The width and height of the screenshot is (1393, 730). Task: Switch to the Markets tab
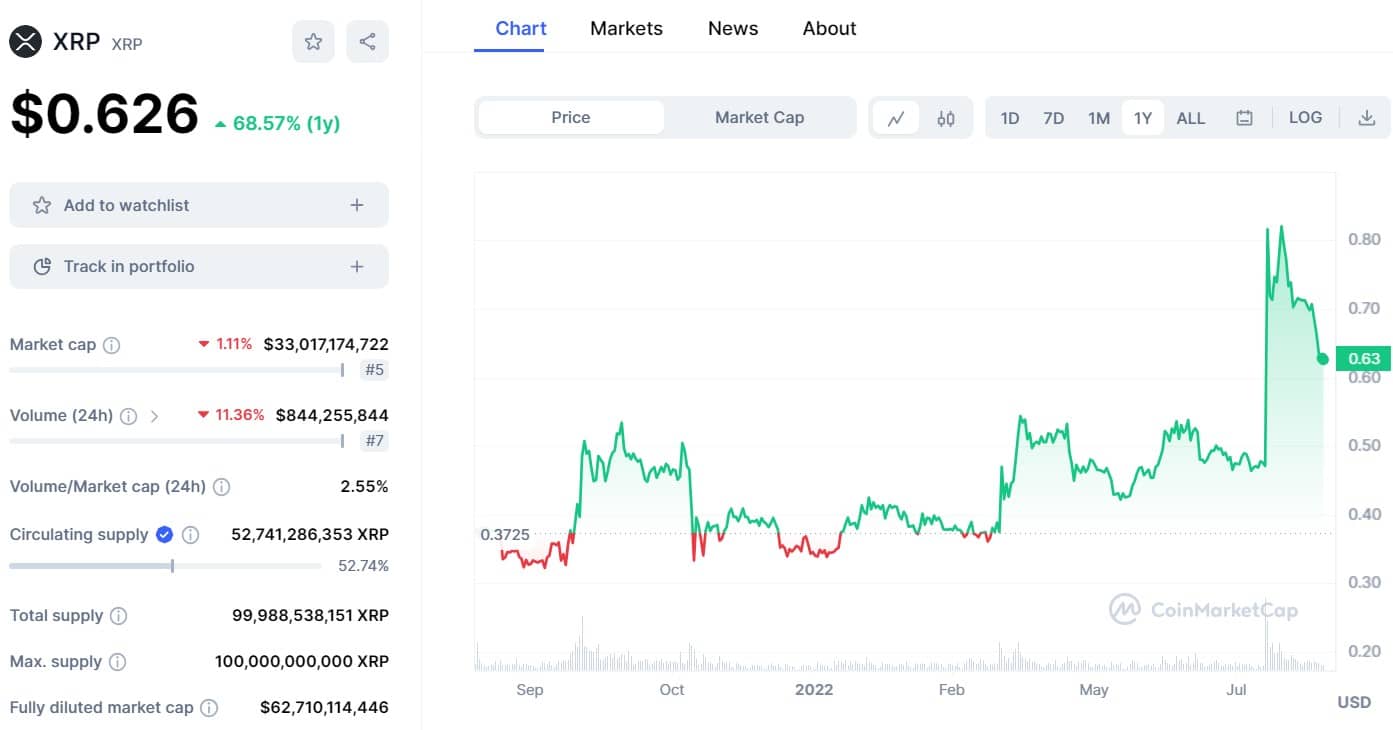click(x=626, y=28)
